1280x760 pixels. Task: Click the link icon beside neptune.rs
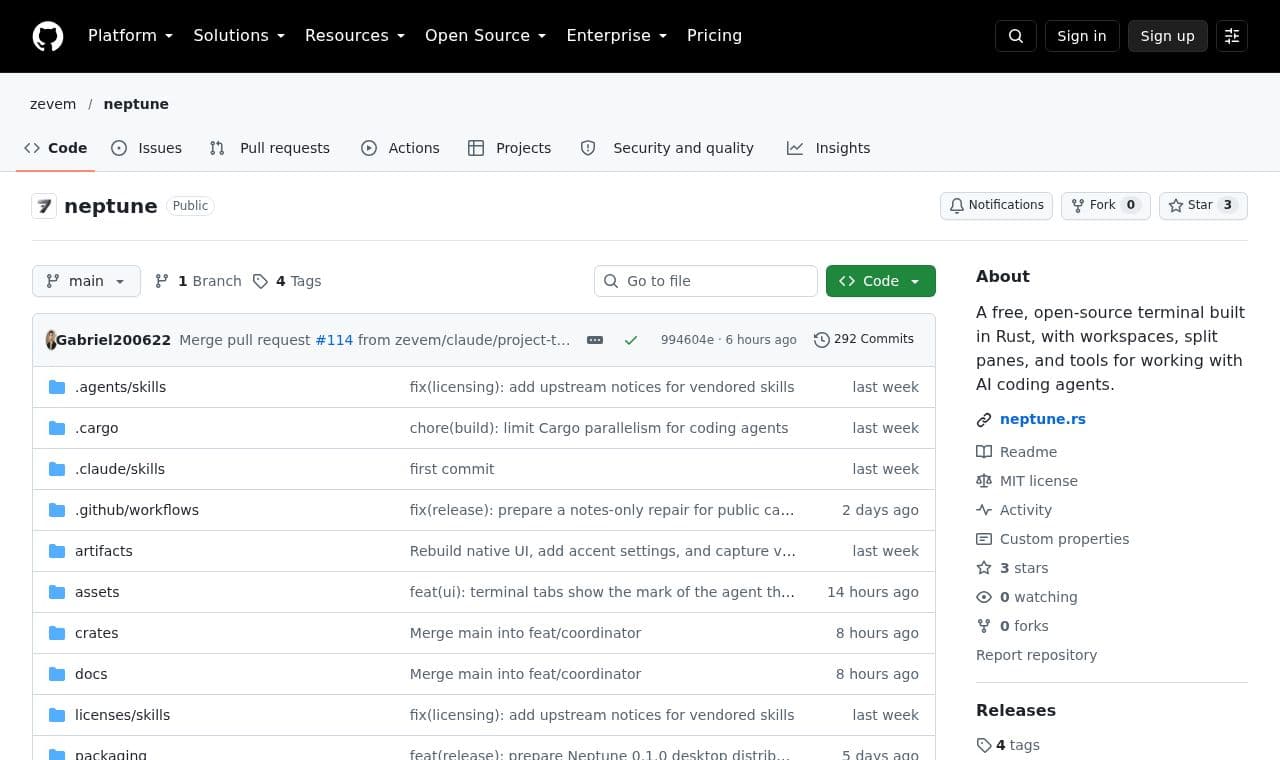coord(984,420)
